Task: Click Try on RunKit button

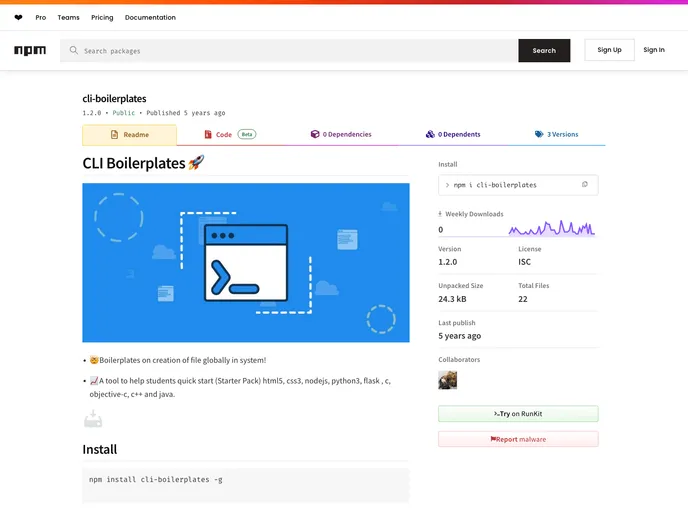Action: point(518,414)
